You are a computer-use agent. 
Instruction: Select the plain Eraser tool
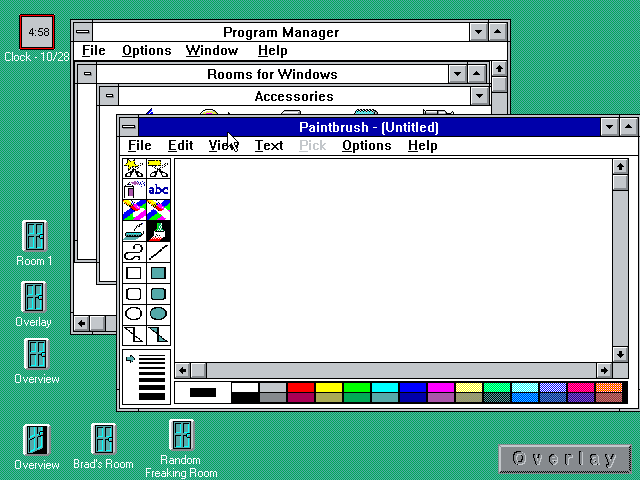tap(158, 210)
